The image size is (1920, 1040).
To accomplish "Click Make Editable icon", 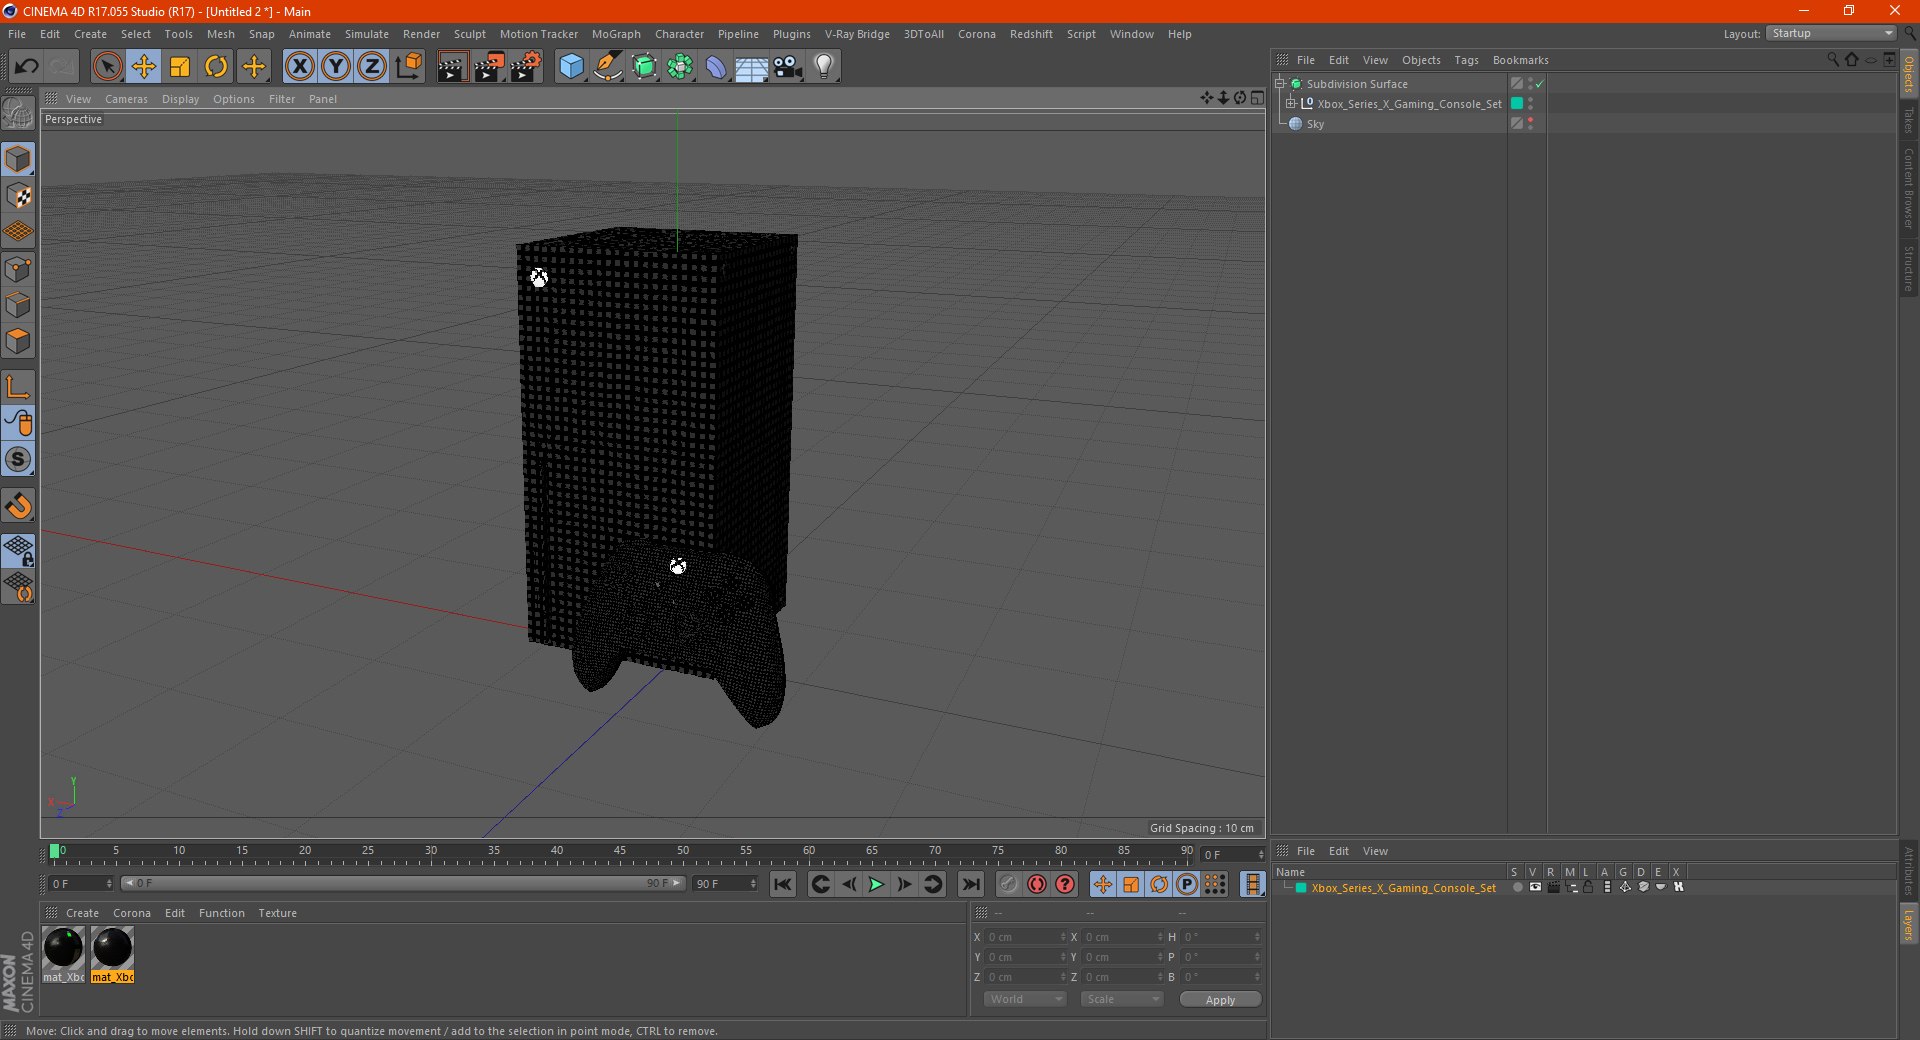I will click(x=18, y=114).
